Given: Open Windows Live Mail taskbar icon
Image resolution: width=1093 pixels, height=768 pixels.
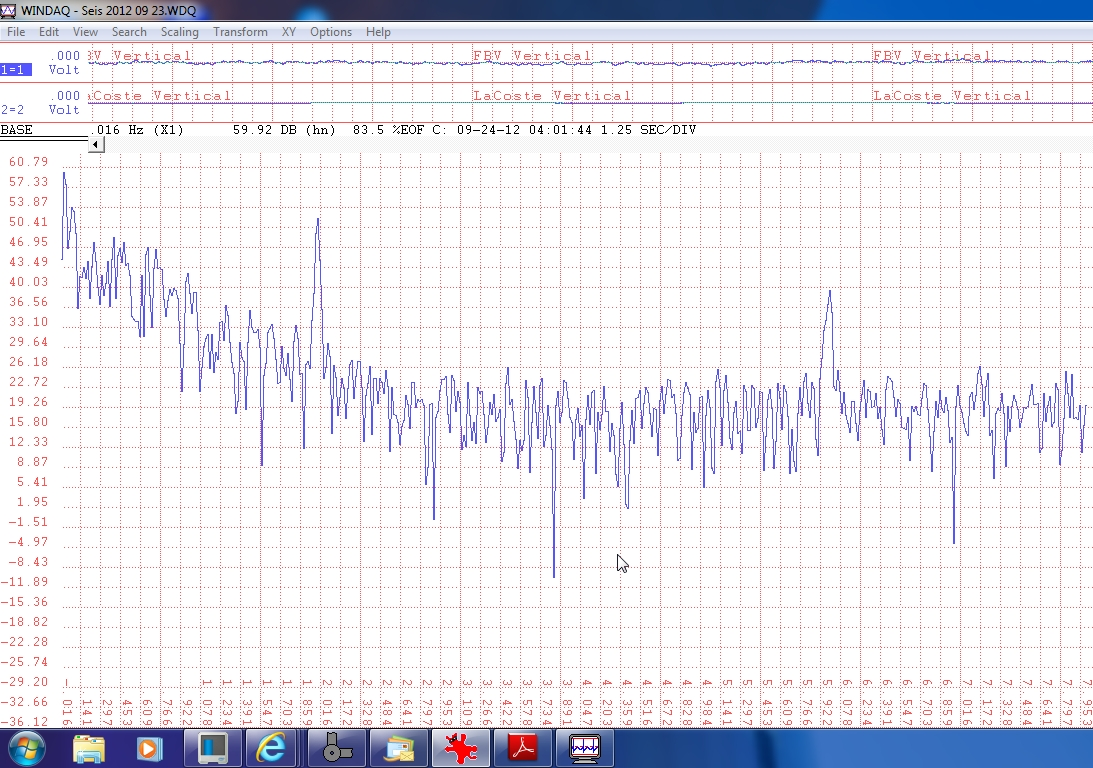Looking at the screenshot, I should point(398,749).
